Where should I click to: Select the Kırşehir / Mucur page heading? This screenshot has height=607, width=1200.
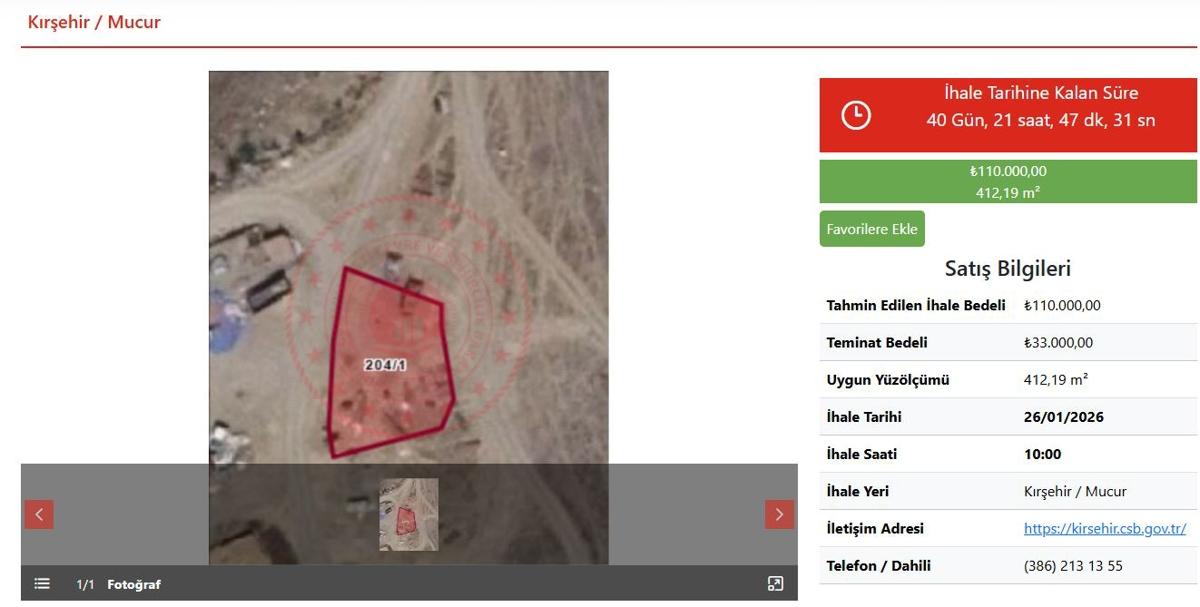pos(94,22)
